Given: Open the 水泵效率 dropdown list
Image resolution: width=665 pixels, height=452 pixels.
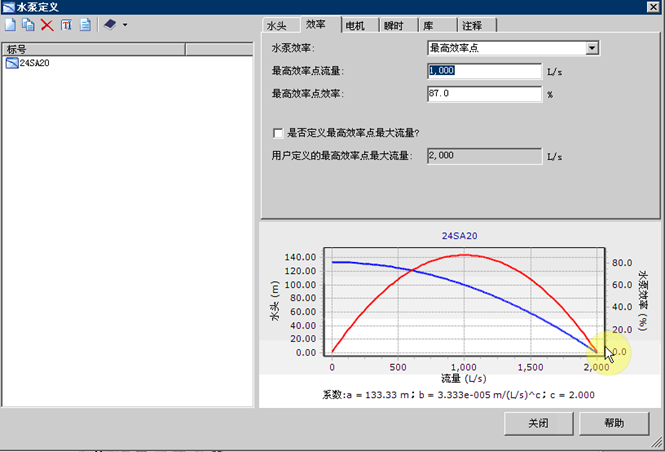Looking at the screenshot, I should [592, 47].
